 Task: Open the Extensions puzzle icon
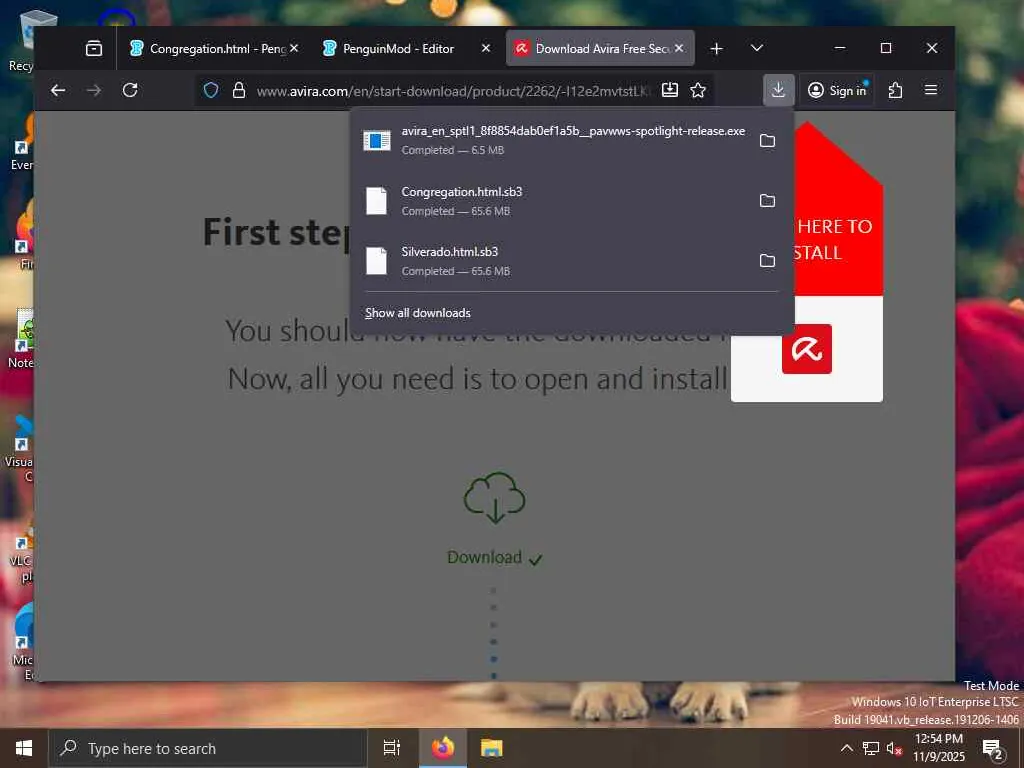point(895,90)
